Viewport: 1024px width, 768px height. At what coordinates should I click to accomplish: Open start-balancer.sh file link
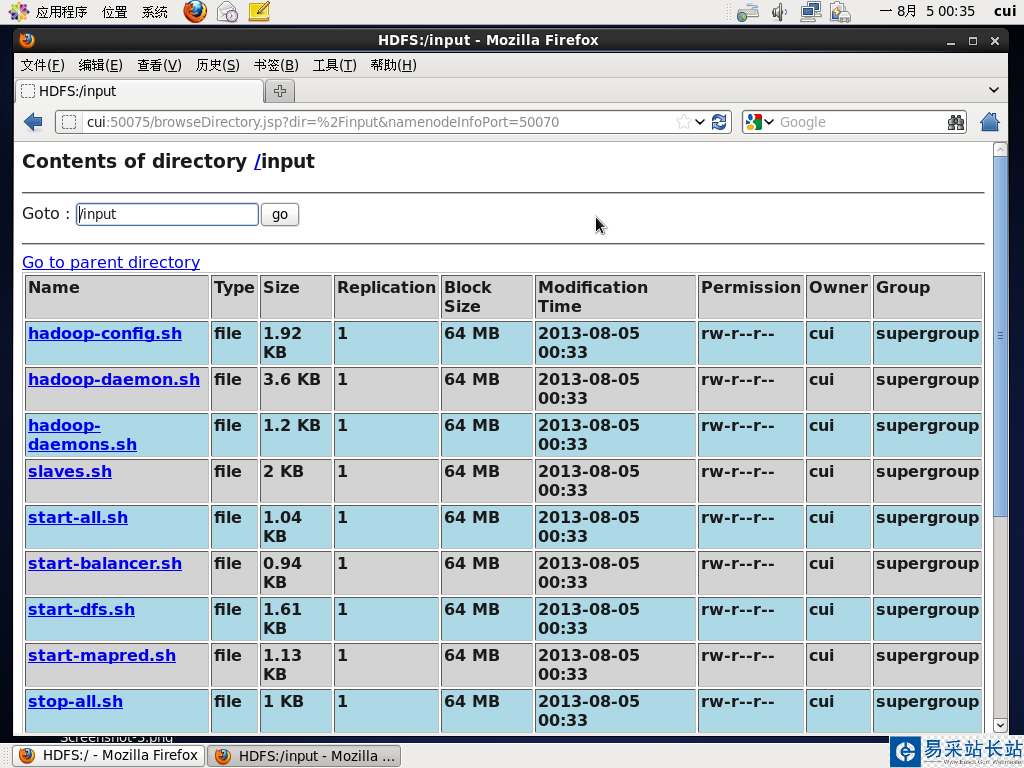pos(104,564)
